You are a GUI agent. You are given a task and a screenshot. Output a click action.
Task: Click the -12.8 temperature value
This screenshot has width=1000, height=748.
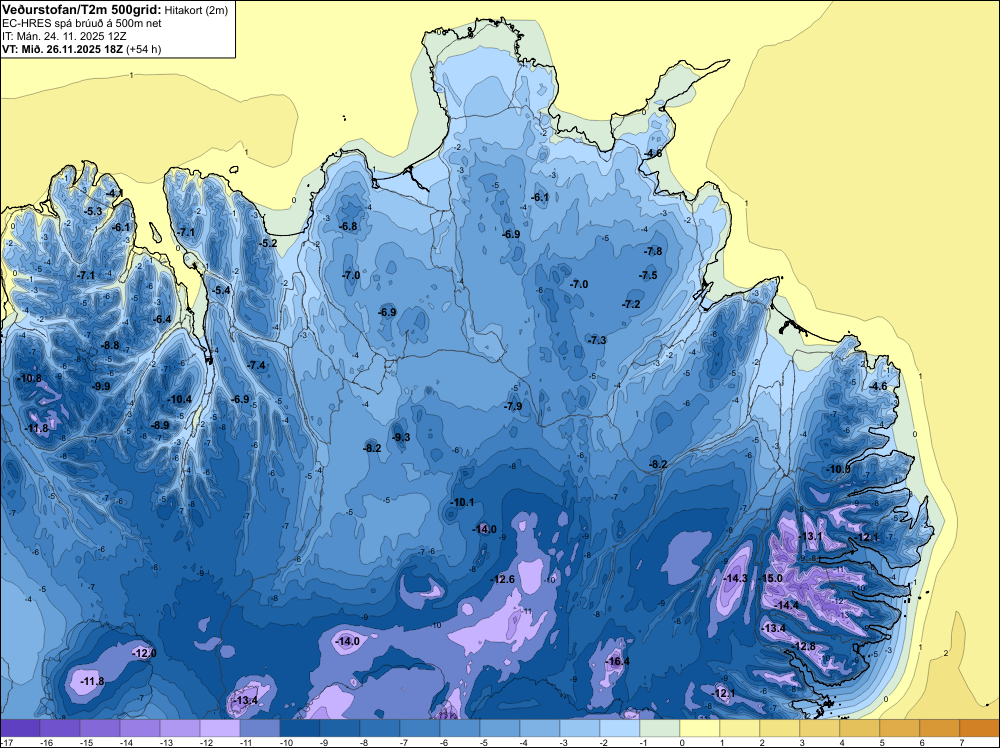tap(804, 647)
